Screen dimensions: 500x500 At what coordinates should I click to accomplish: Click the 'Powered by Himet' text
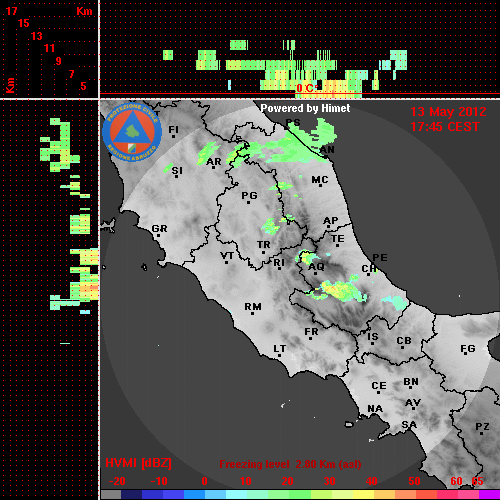tap(305, 108)
